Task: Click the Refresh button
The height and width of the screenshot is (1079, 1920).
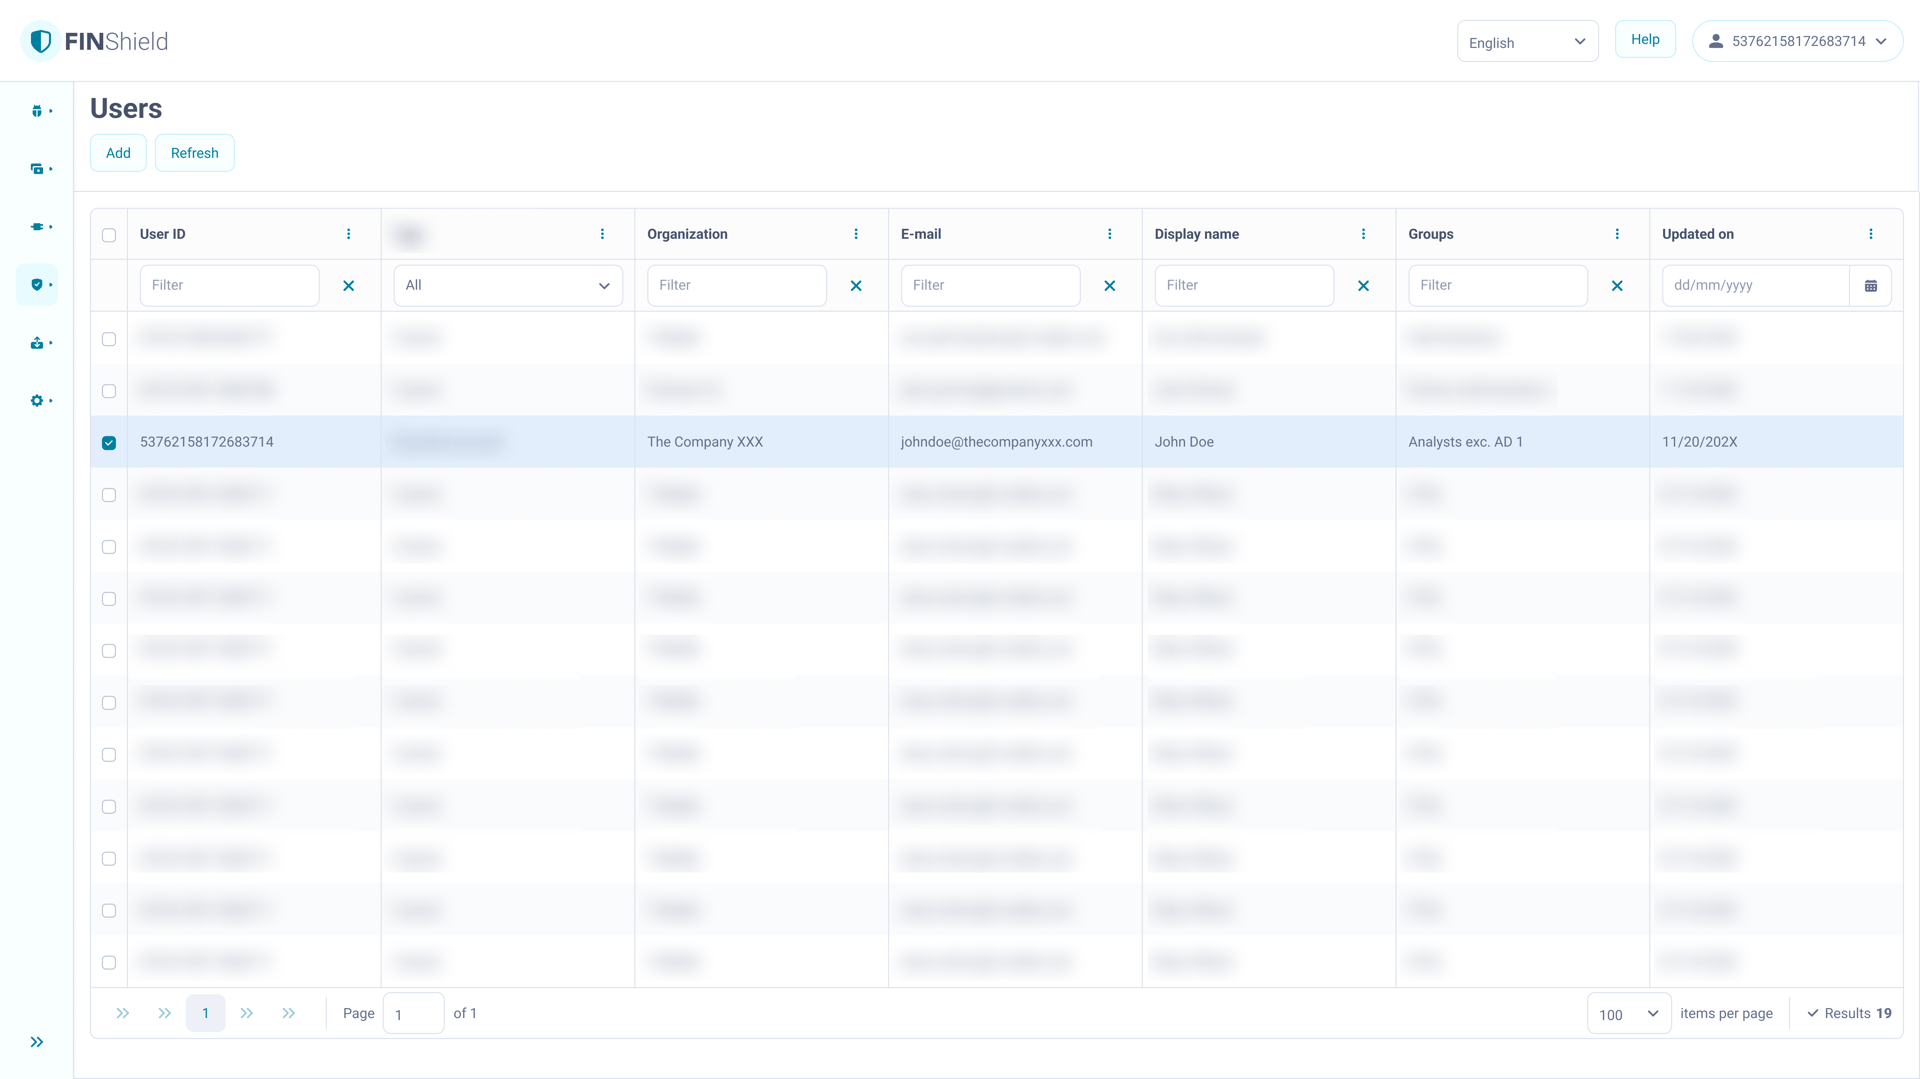Action: point(194,153)
